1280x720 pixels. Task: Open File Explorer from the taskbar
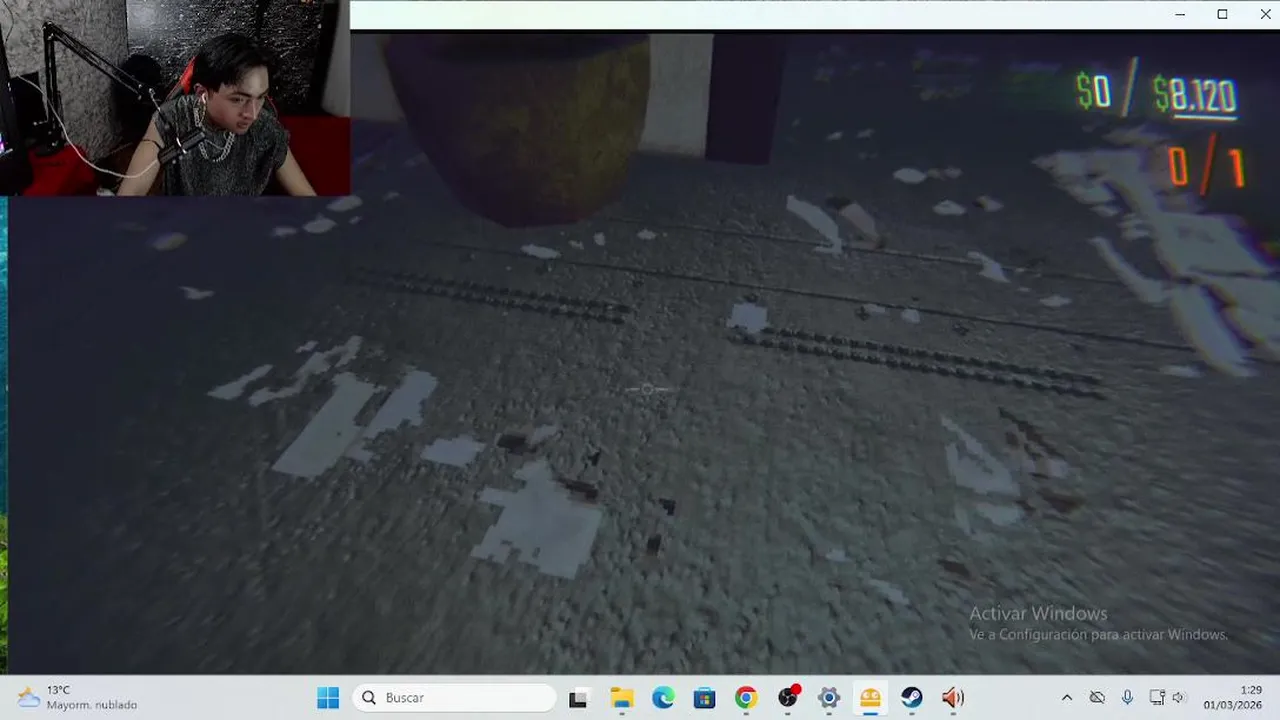click(622, 698)
